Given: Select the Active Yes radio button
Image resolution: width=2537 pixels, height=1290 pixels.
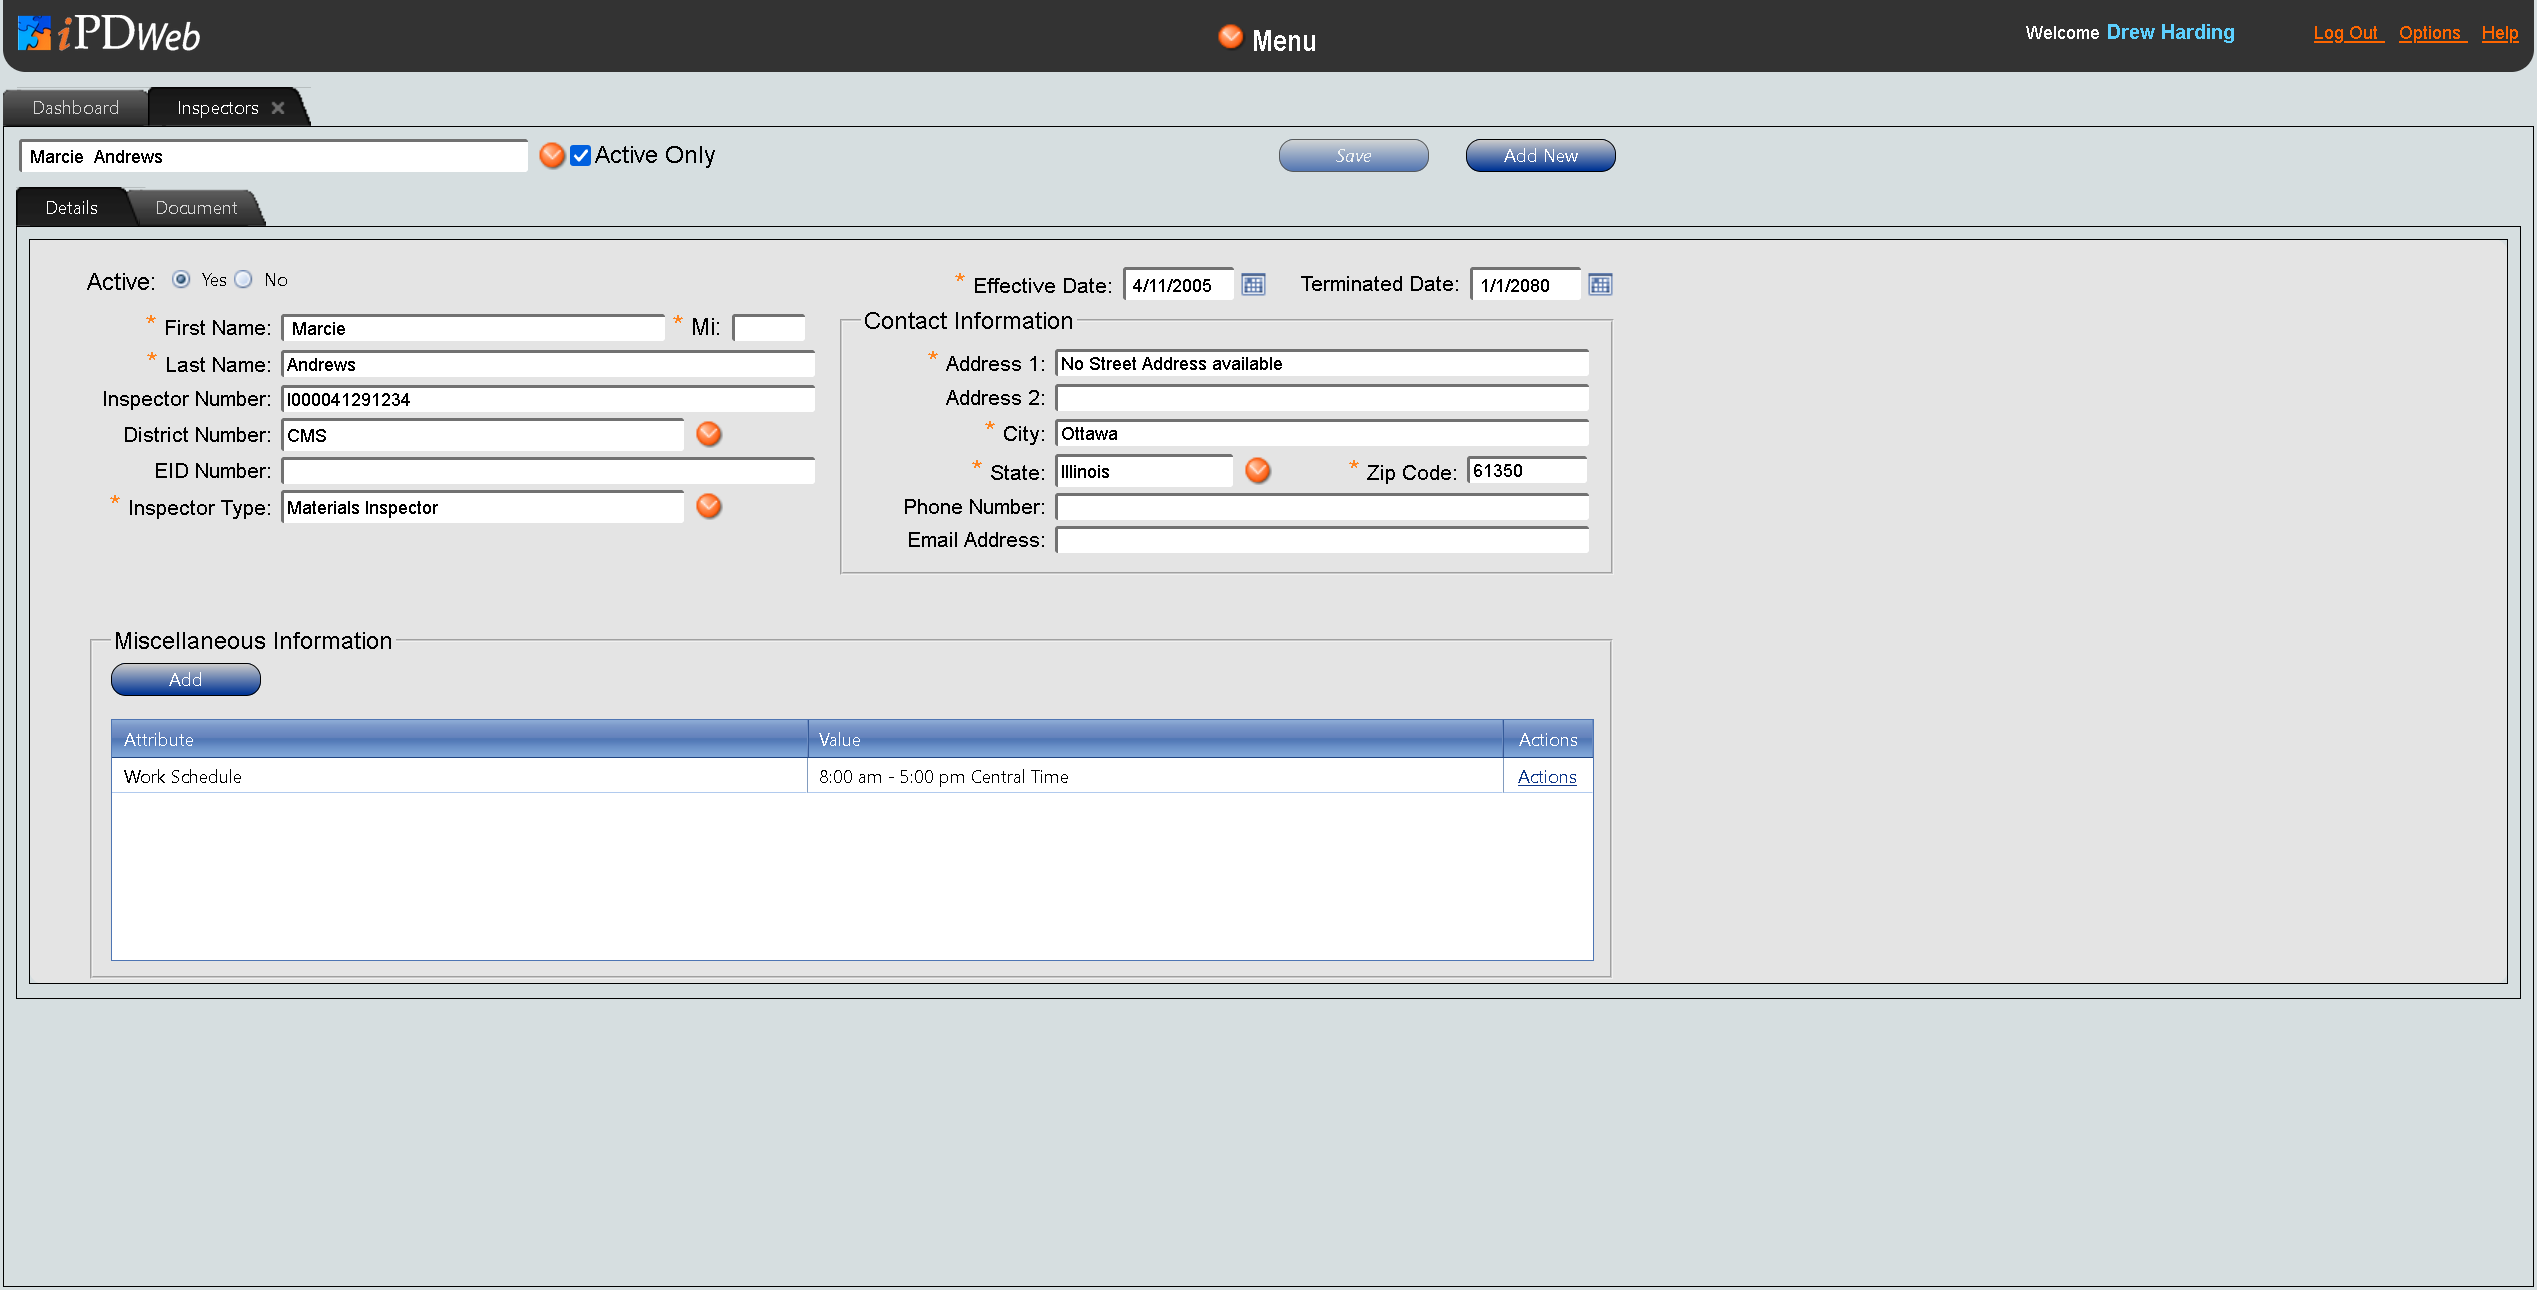Looking at the screenshot, I should [181, 280].
